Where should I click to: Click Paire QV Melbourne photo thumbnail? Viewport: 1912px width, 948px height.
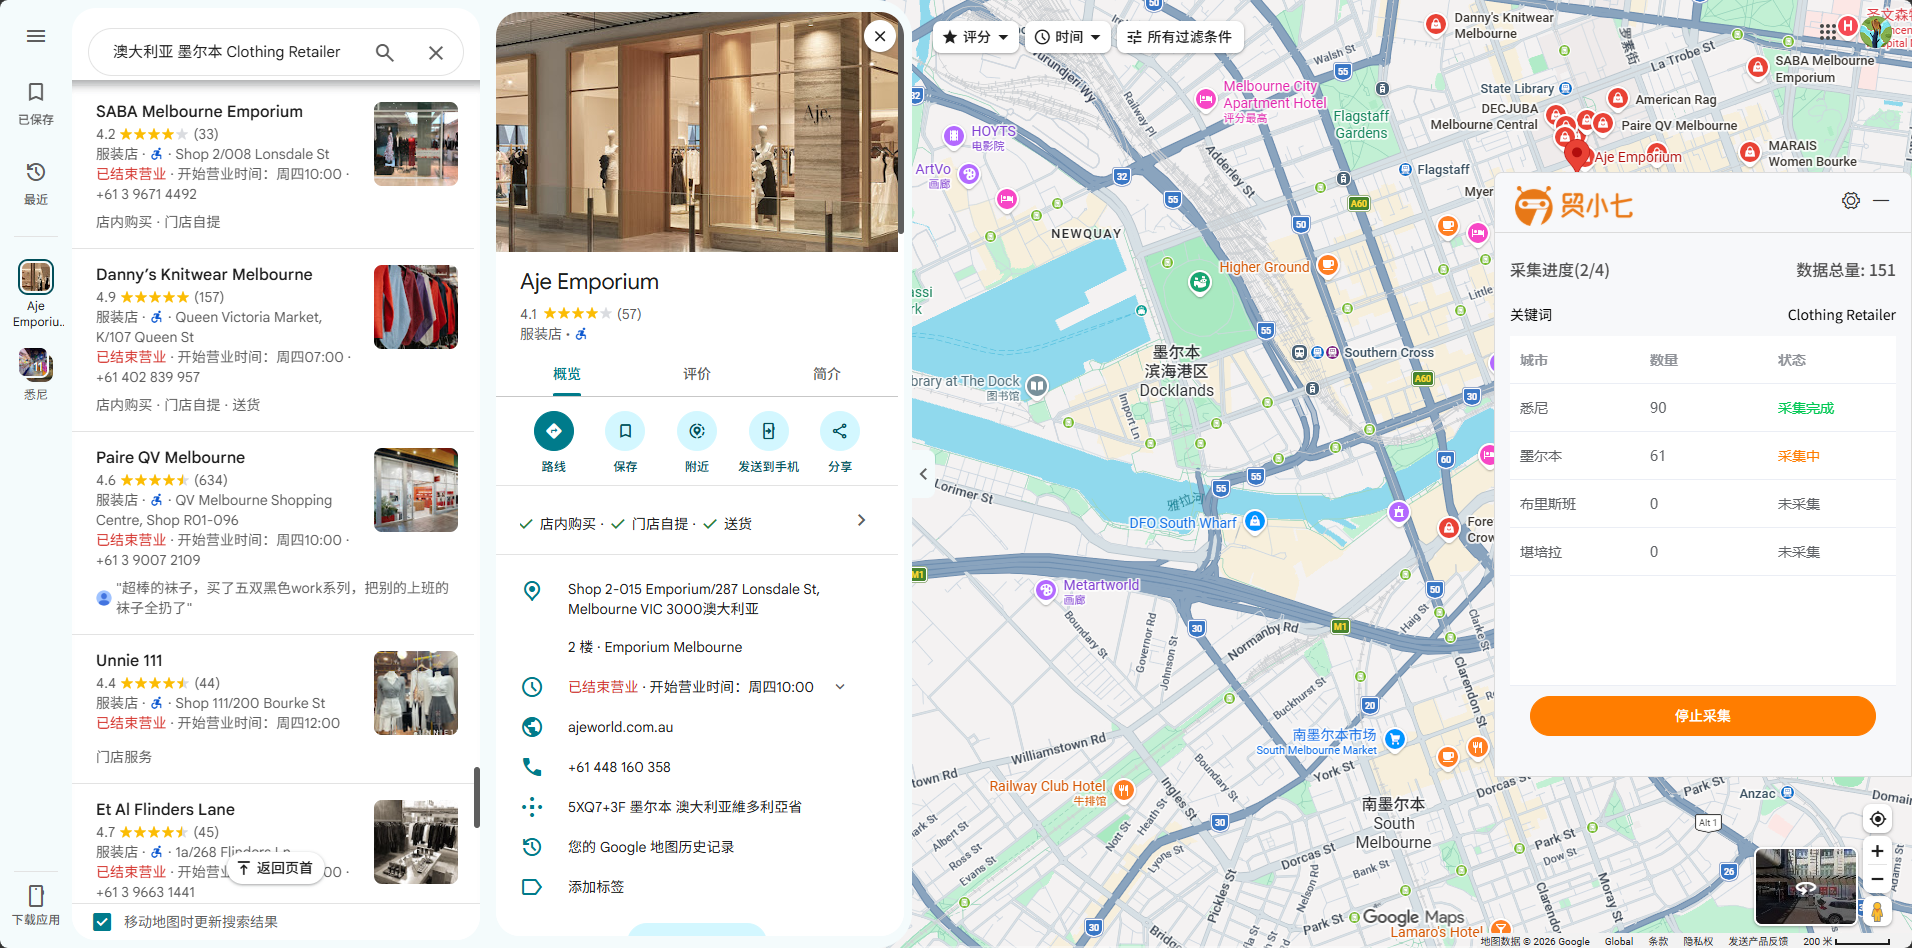(x=416, y=490)
